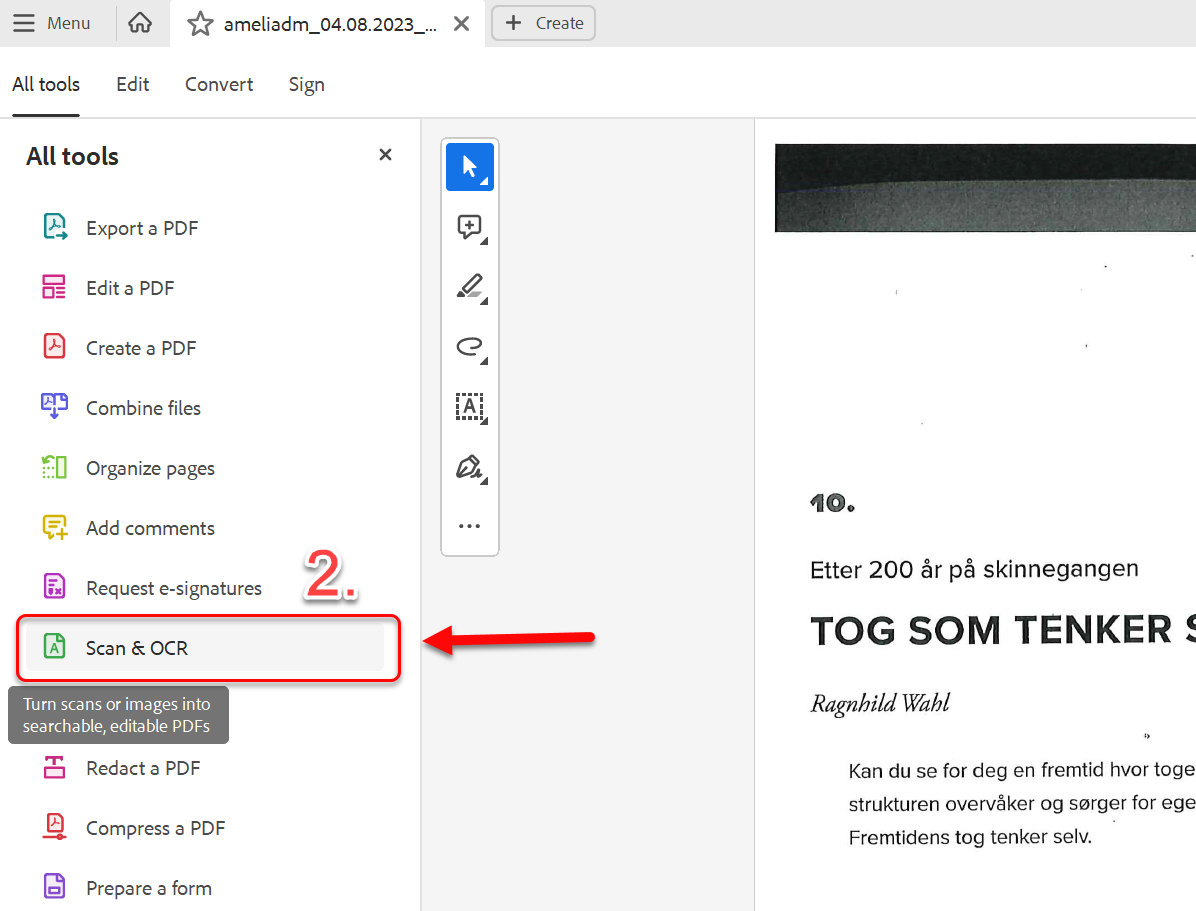Open the Request e-signatures tool label

pos(174,588)
